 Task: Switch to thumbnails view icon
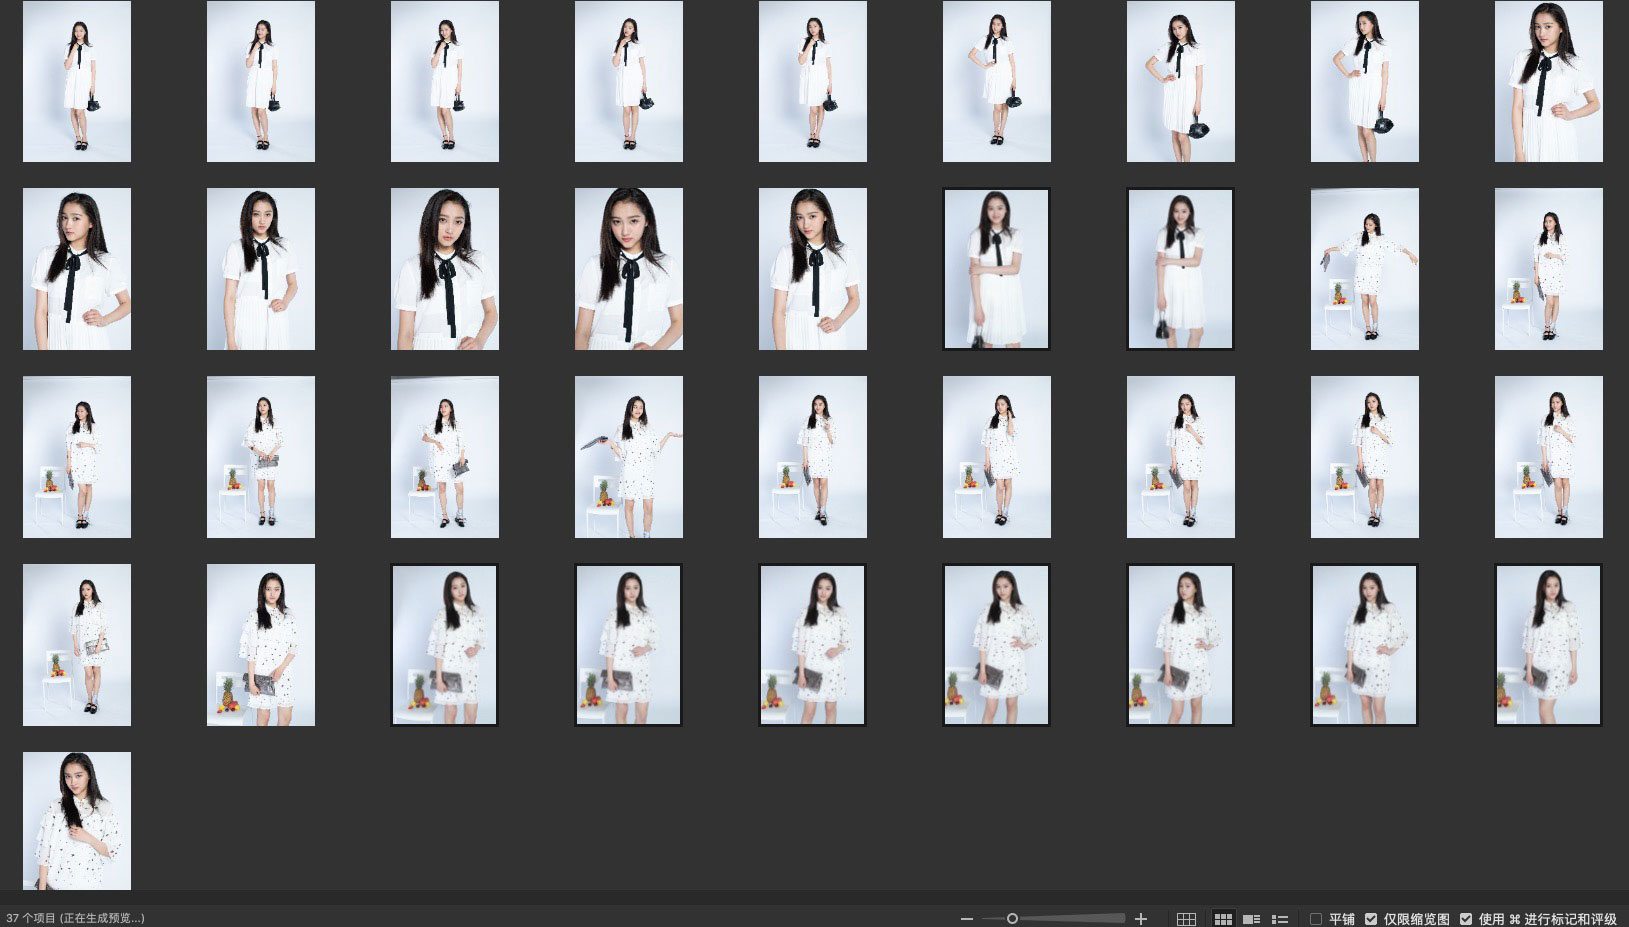pyautogui.click(x=1222, y=919)
